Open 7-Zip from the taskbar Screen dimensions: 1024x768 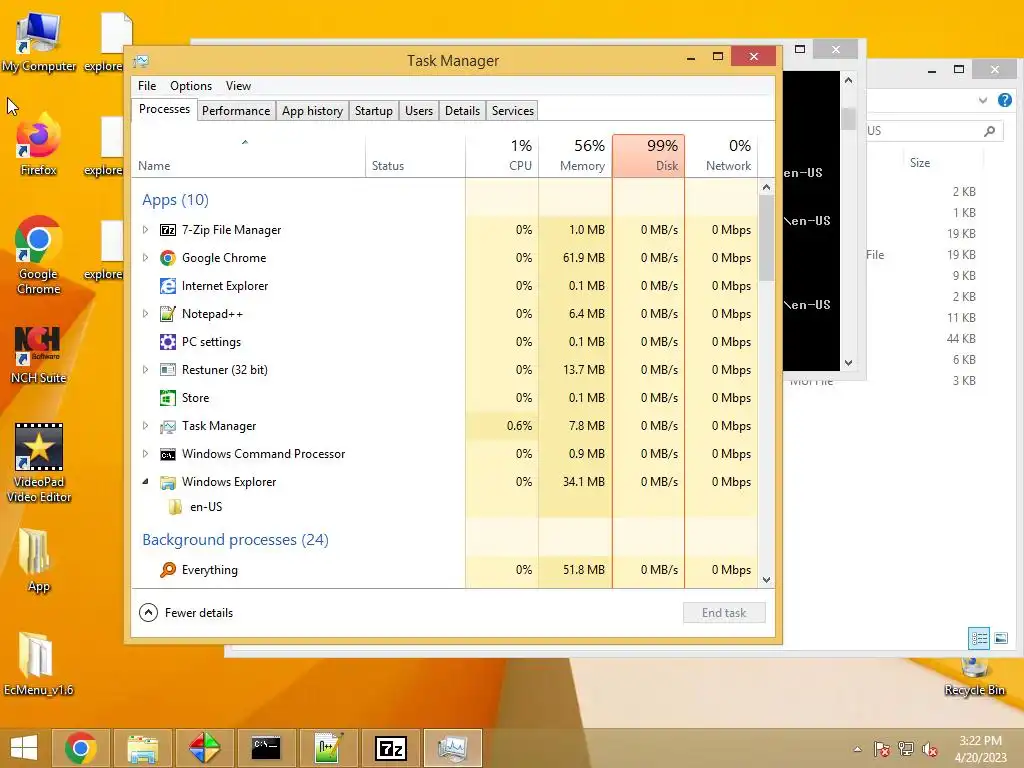click(x=391, y=748)
